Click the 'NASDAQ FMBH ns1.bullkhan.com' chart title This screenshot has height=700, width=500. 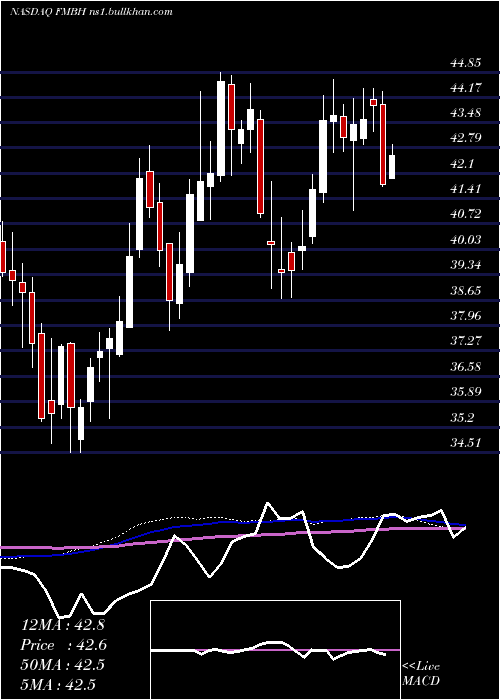[91, 12]
